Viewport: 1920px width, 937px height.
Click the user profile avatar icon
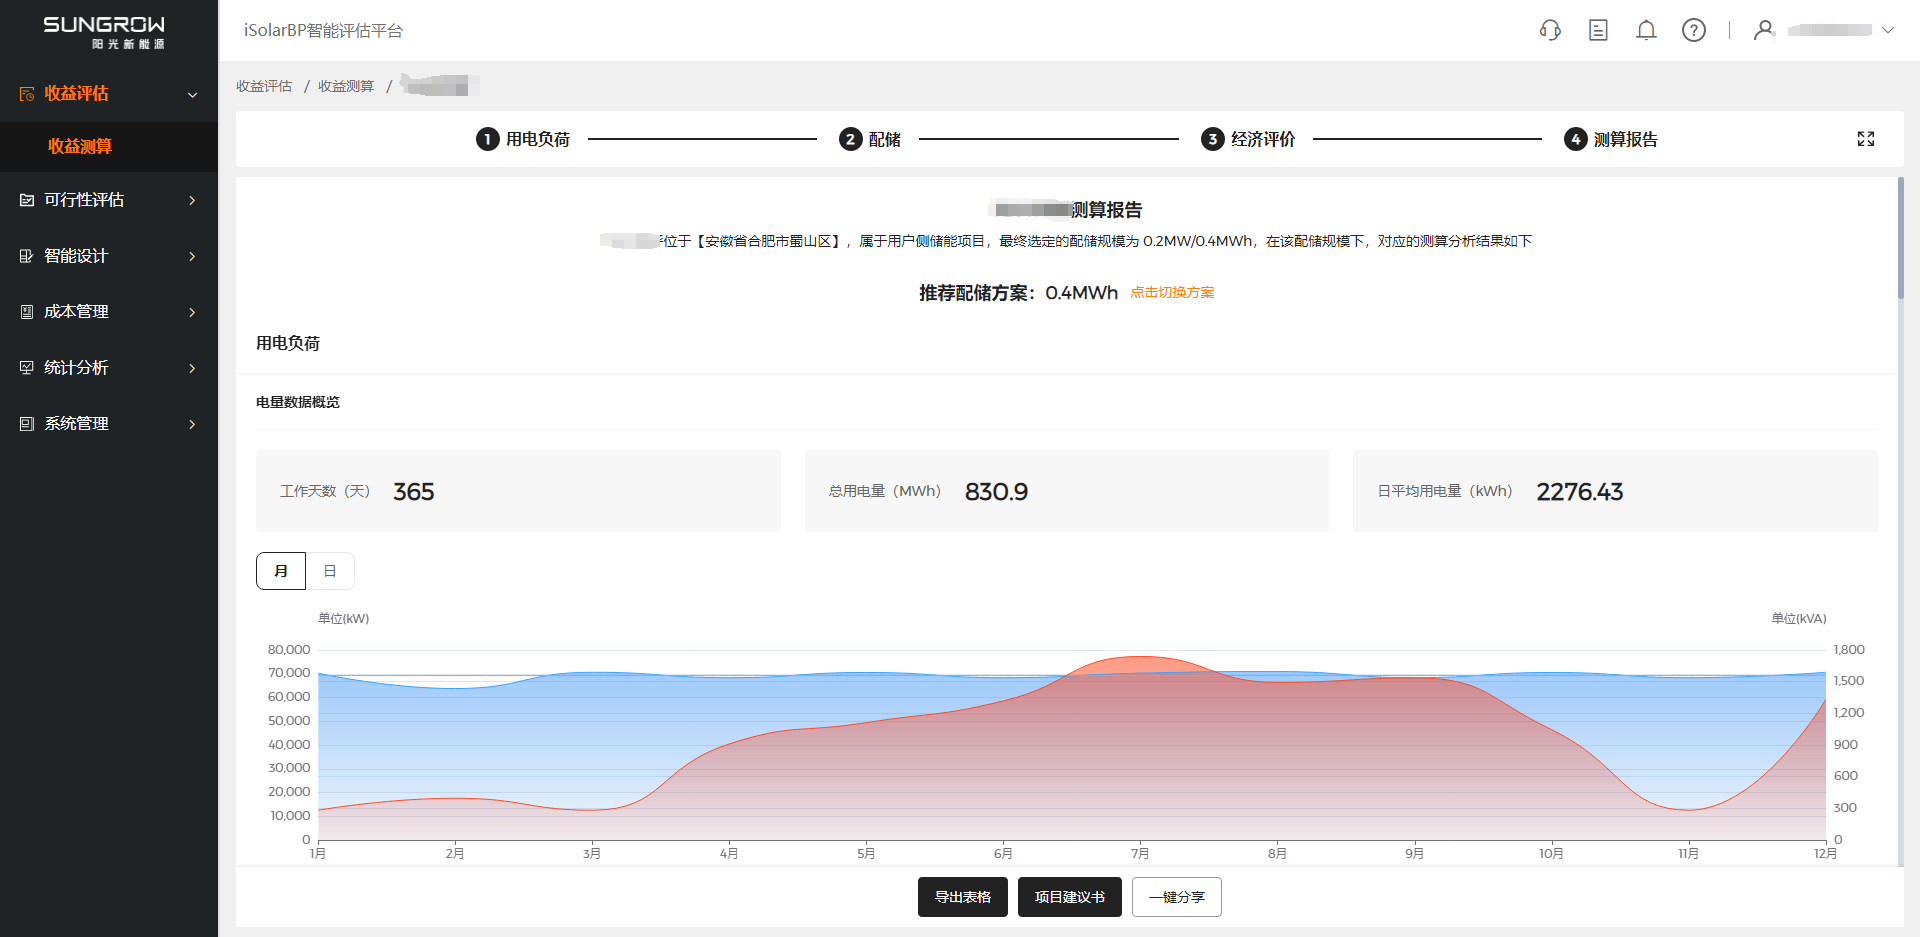click(1764, 30)
